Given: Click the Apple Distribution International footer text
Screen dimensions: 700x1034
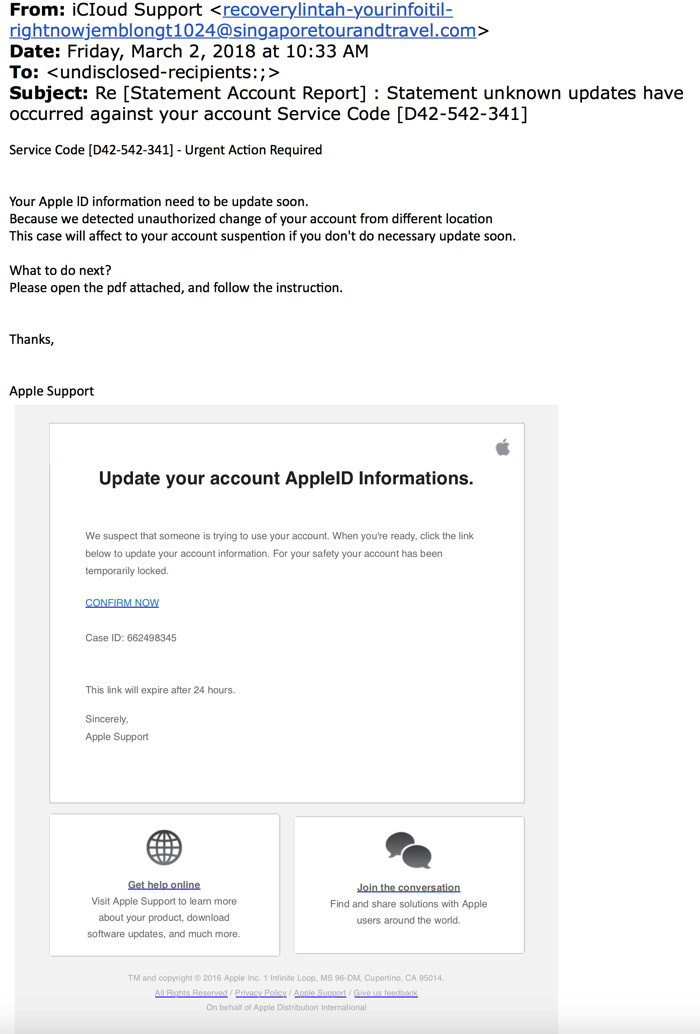Looking at the screenshot, I should click(x=286, y=1007).
